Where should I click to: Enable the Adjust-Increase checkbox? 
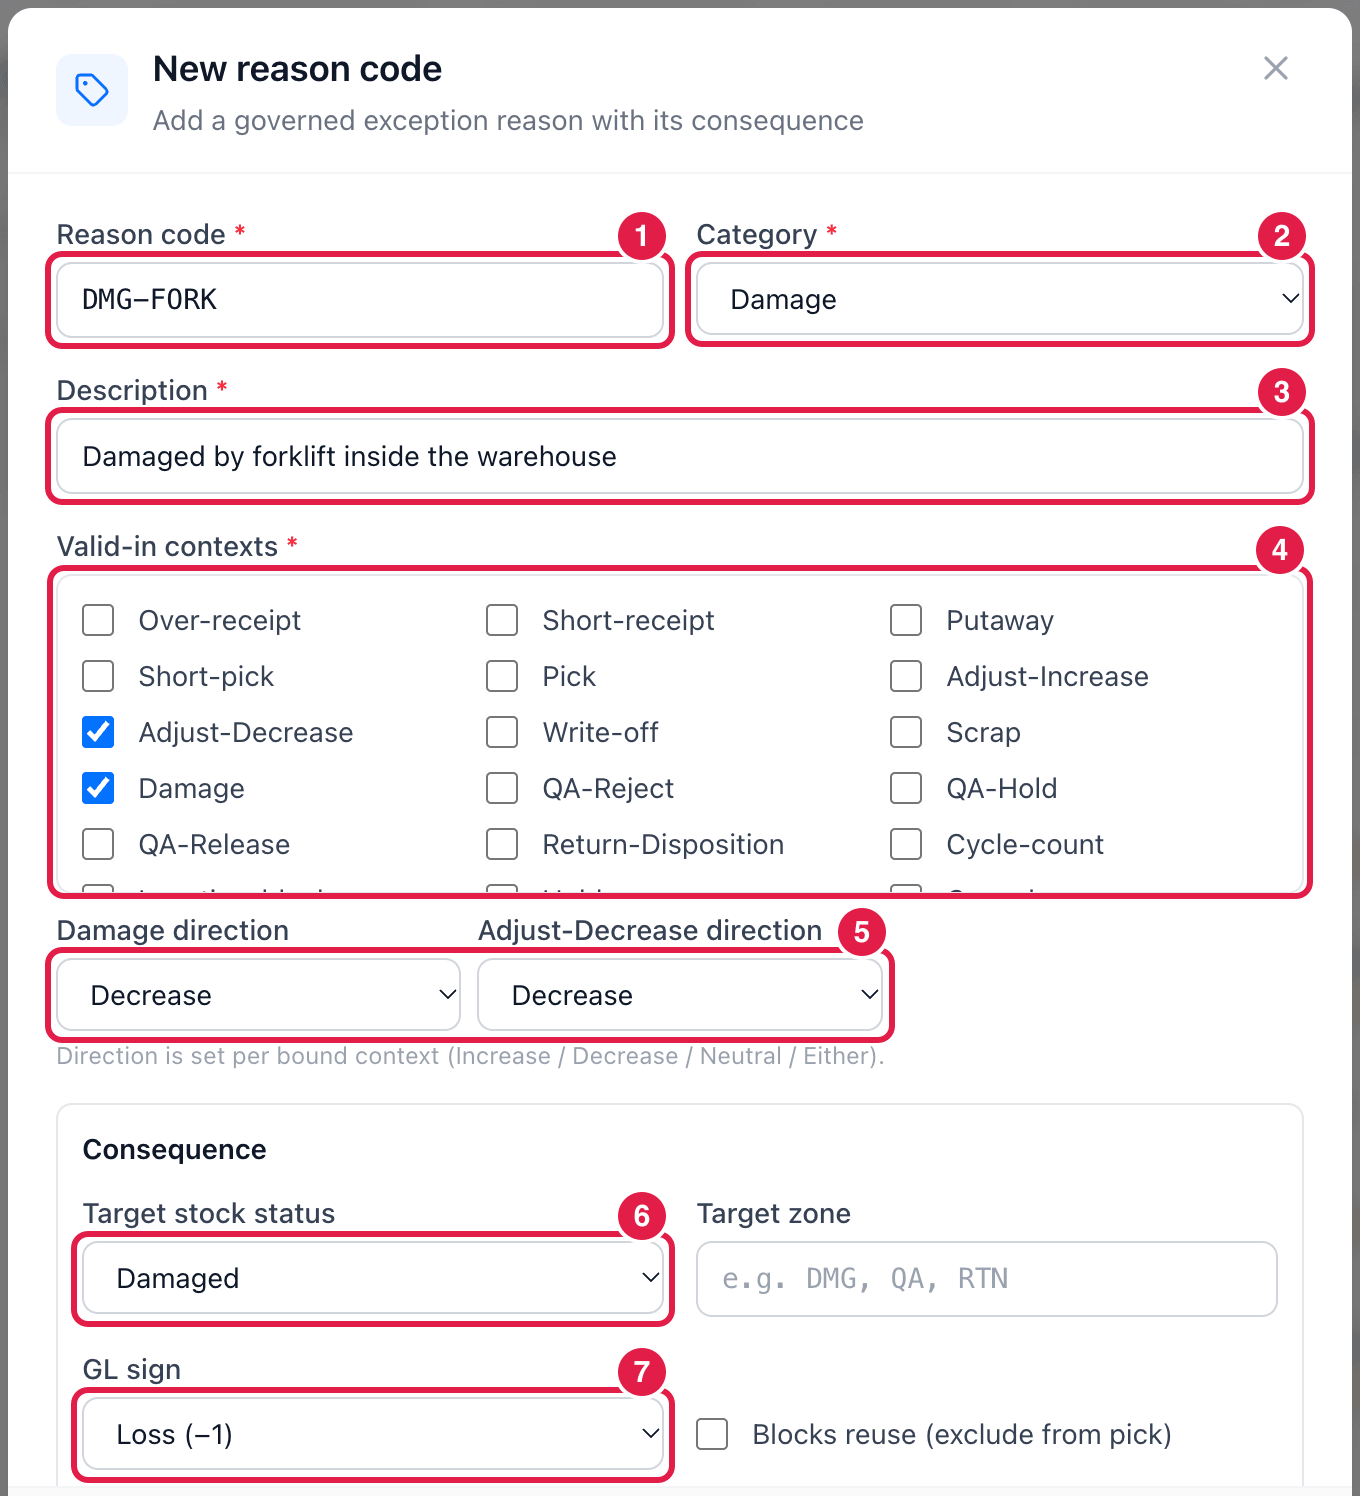pyautogui.click(x=906, y=676)
